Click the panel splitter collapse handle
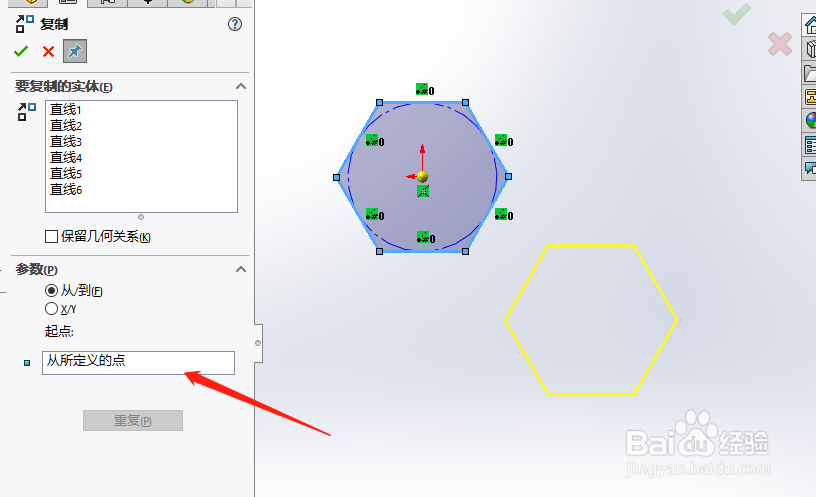Viewport: 816px width, 497px height. click(x=258, y=343)
